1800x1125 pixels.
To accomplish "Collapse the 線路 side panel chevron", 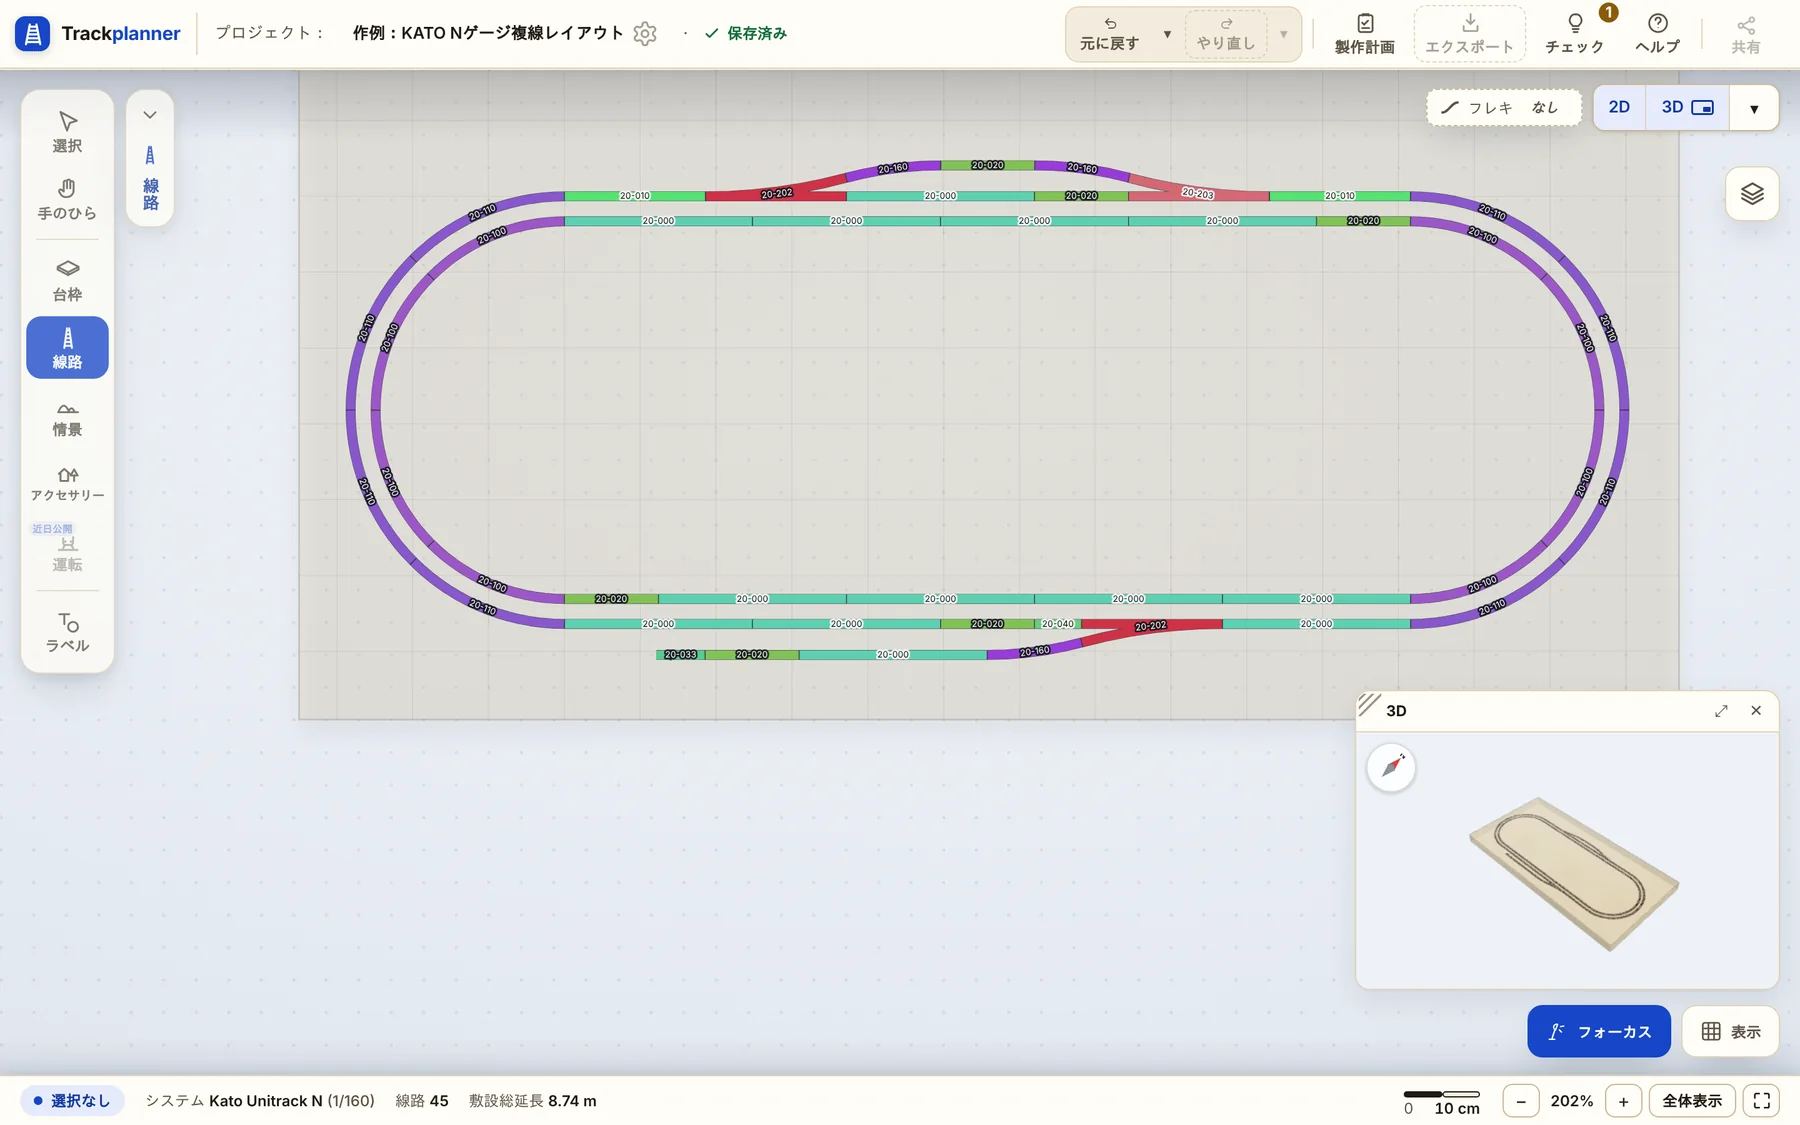I will tap(150, 115).
